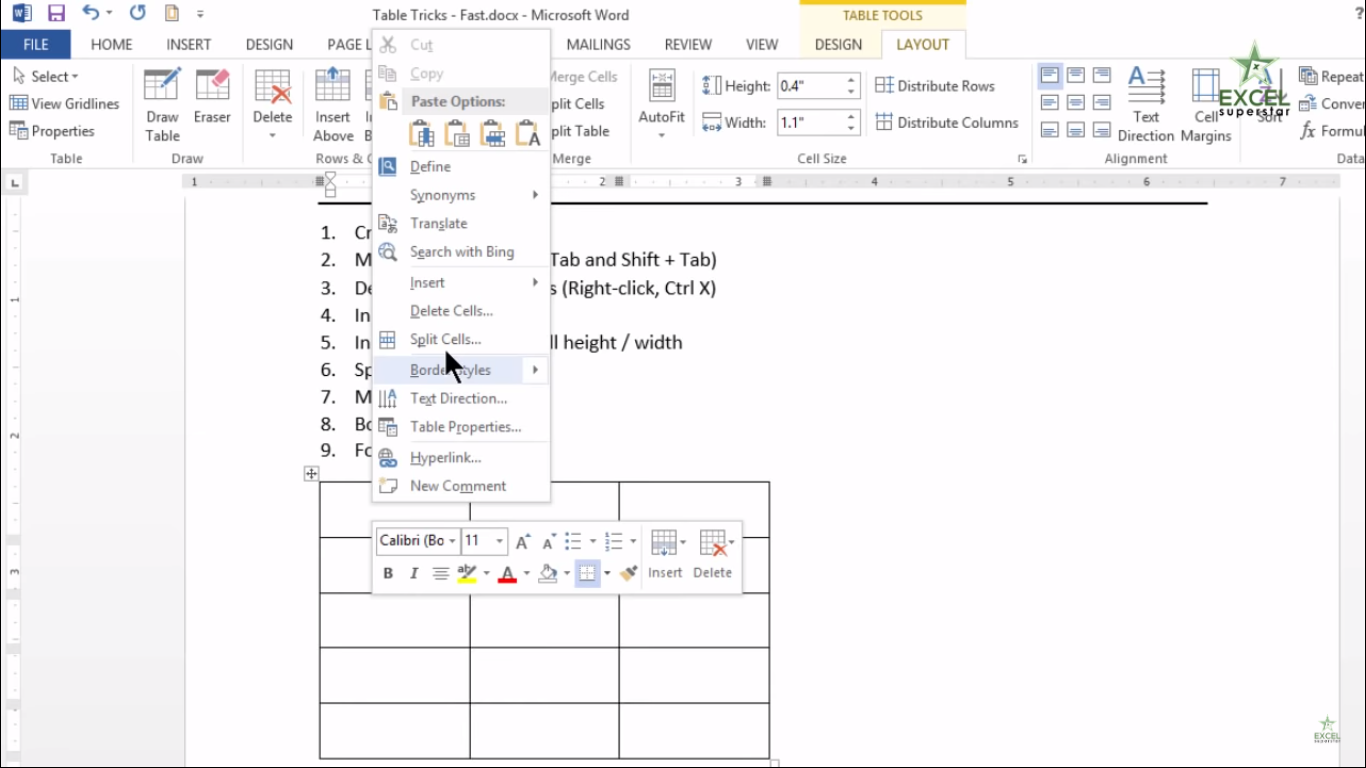Screen dimensions: 1366x768
Task: Open the Table Tools DESIGN tab
Action: [x=838, y=44]
